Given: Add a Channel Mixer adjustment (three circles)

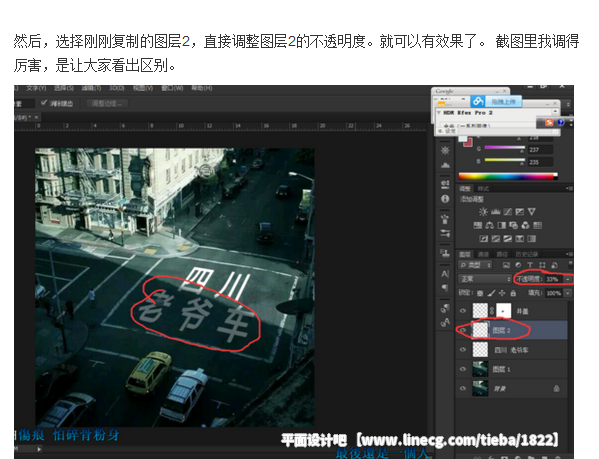Looking at the screenshot, I should coord(525,225).
